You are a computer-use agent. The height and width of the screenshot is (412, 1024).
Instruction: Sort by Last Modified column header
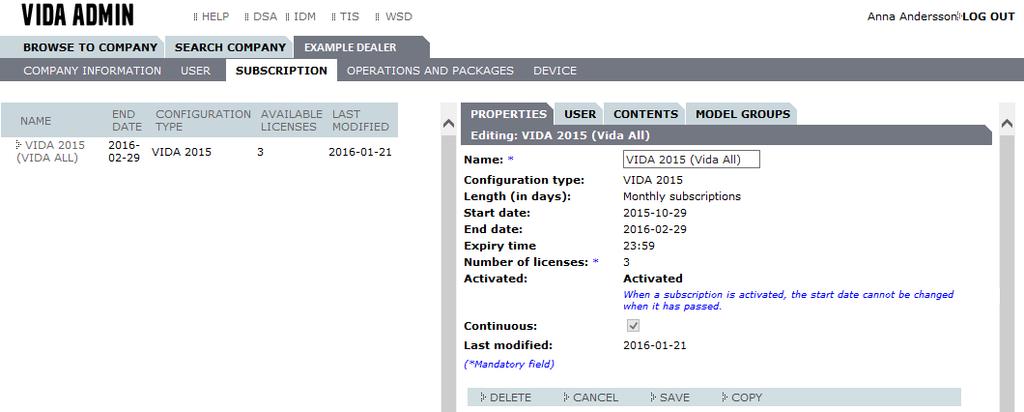pos(360,120)
